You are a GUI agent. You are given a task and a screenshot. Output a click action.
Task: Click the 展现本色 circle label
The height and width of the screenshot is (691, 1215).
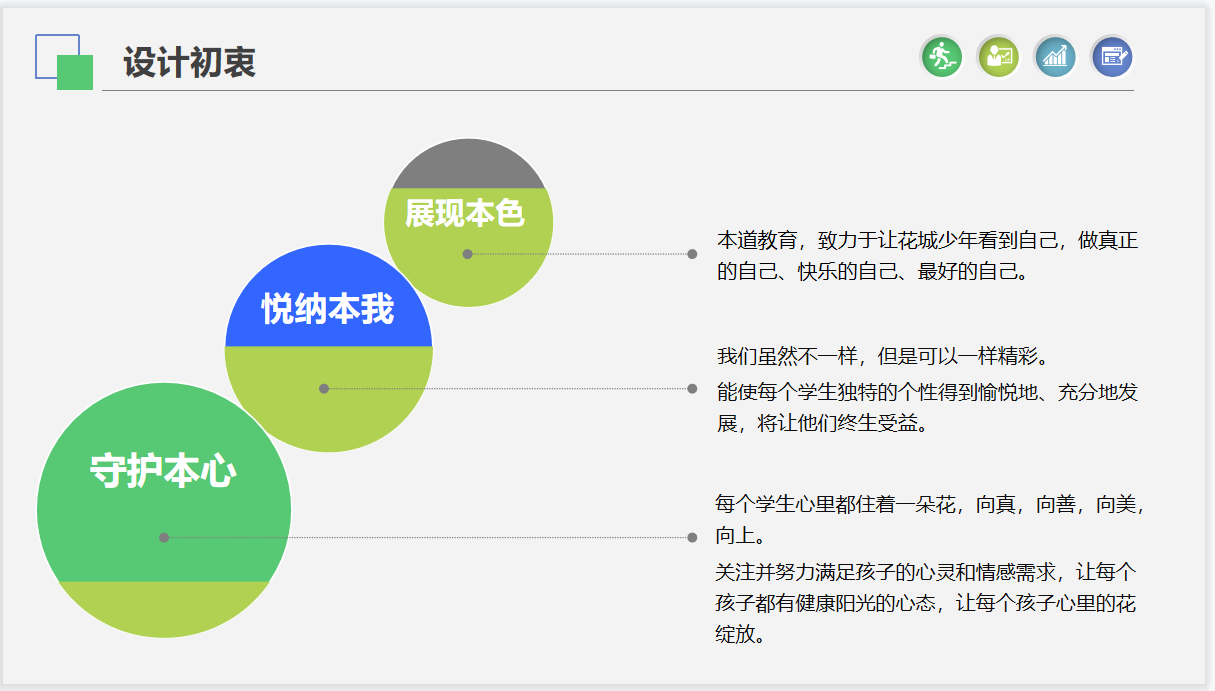[465, 213]
